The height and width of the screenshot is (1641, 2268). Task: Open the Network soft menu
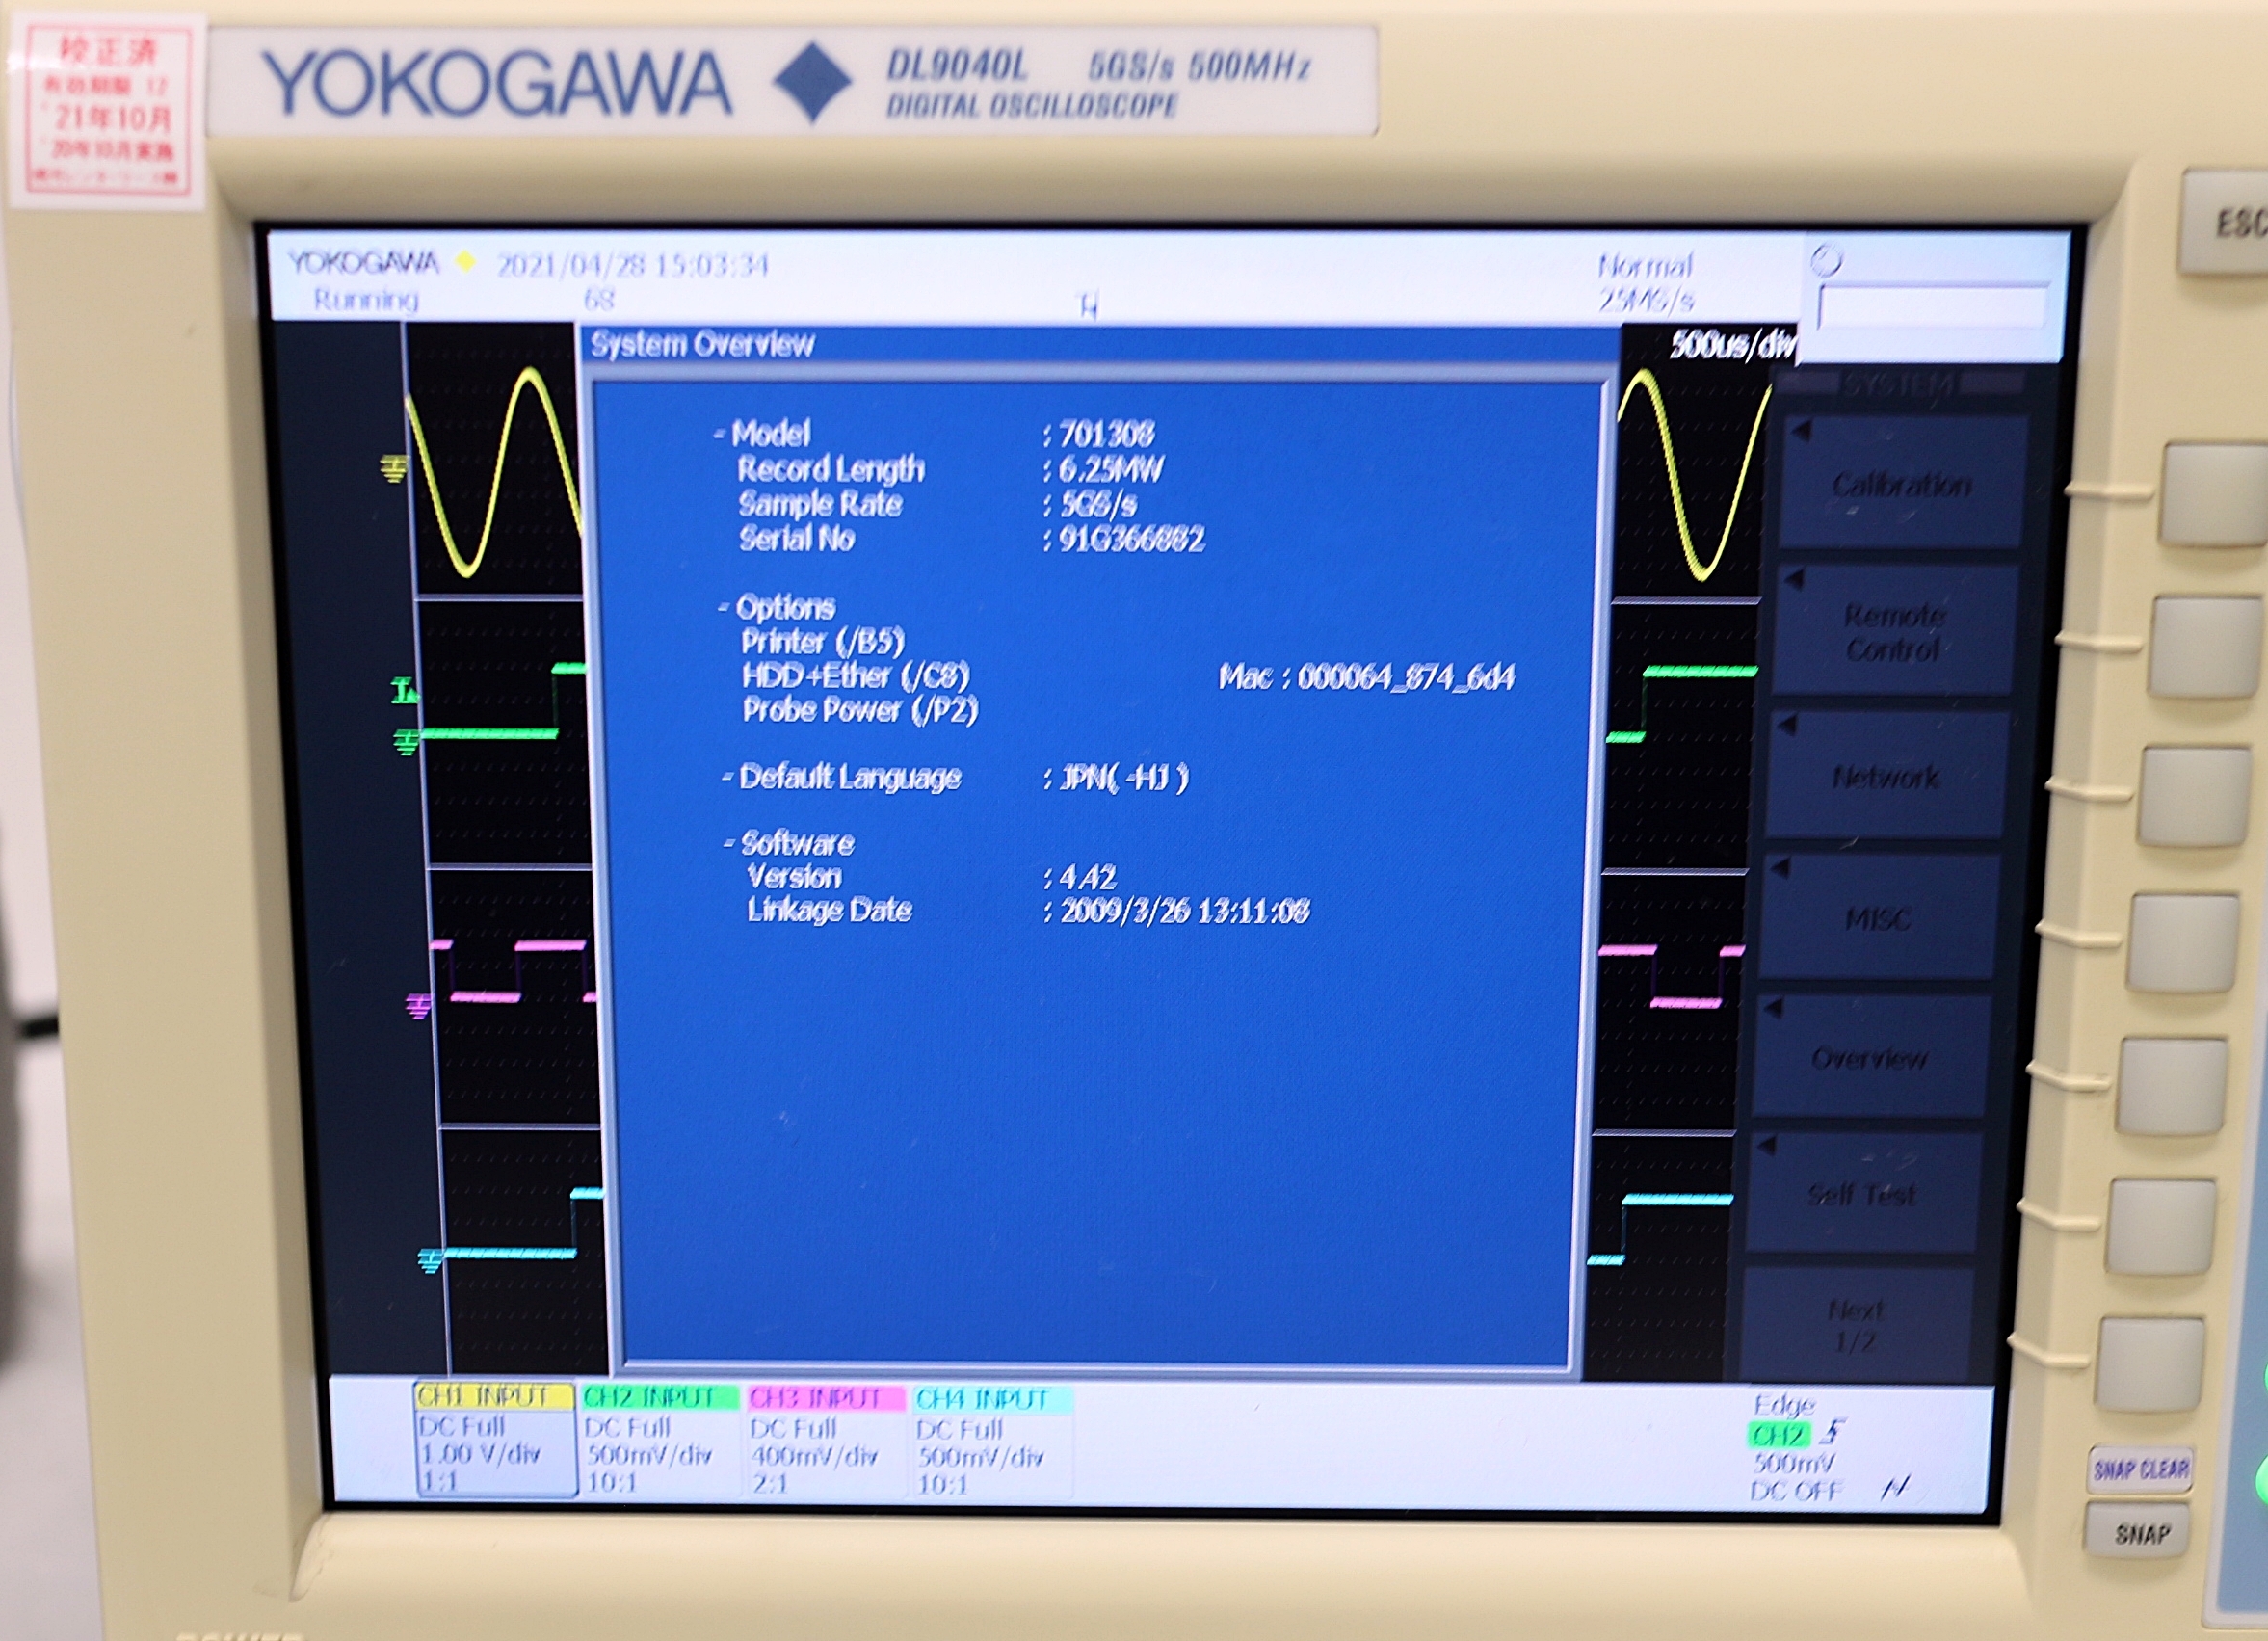click(x=1886, y=775)
